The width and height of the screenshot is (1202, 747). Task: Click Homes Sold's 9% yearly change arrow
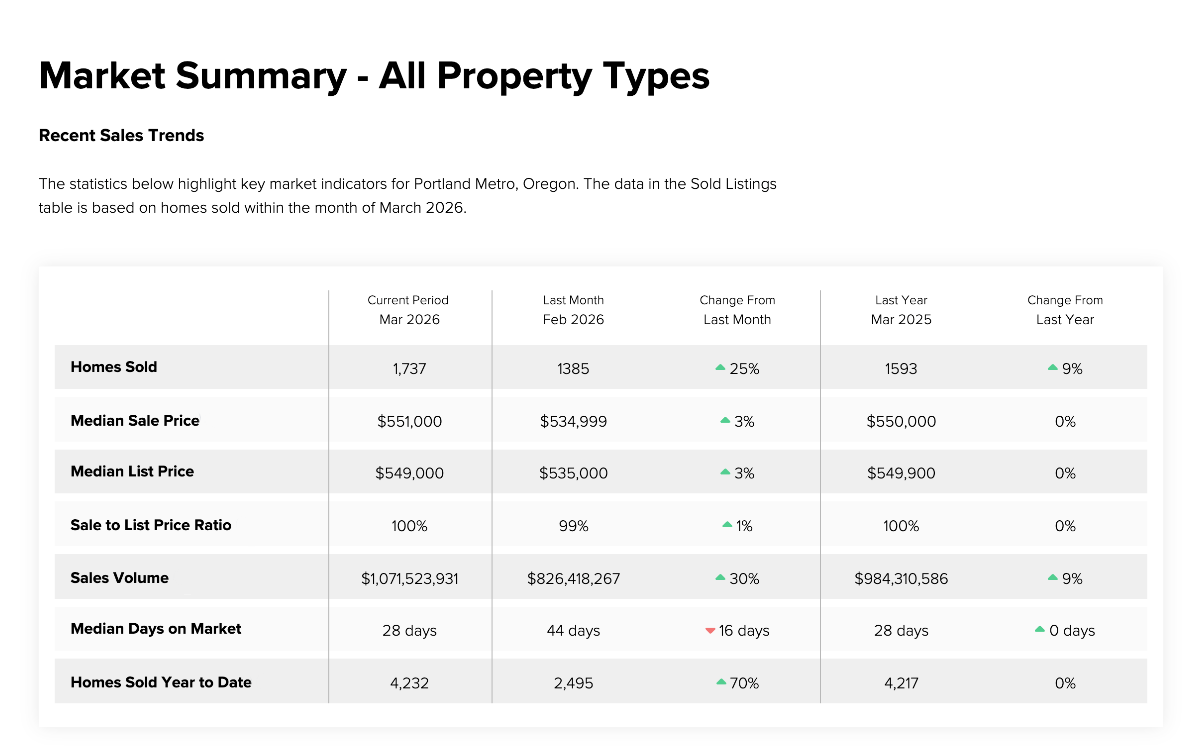(x=1052, y=368)
